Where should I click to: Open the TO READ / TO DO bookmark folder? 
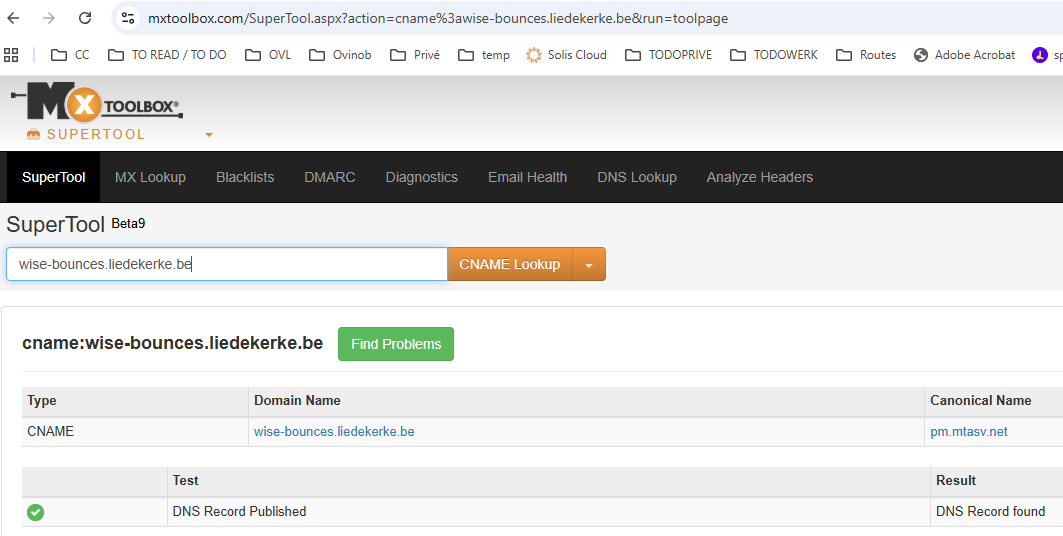click(167, 55)
